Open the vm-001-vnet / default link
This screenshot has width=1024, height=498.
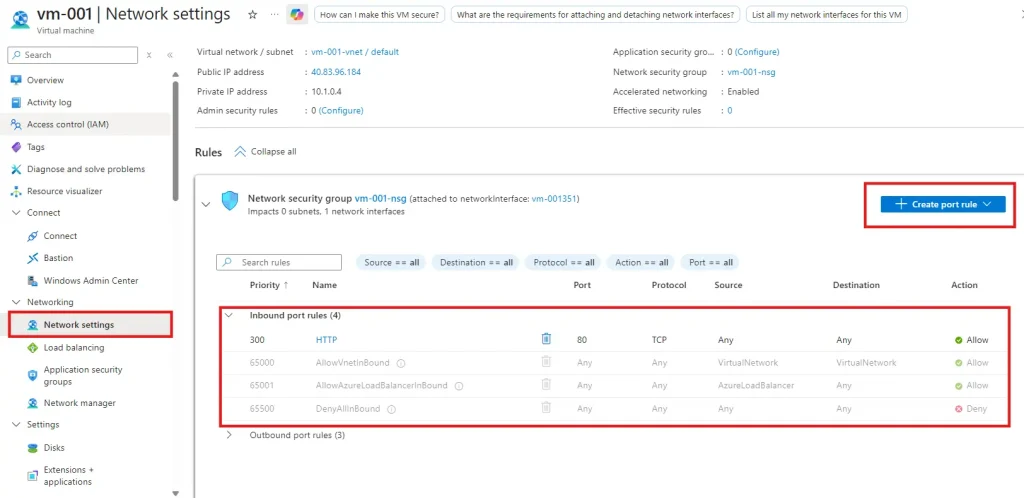point(354,52)
